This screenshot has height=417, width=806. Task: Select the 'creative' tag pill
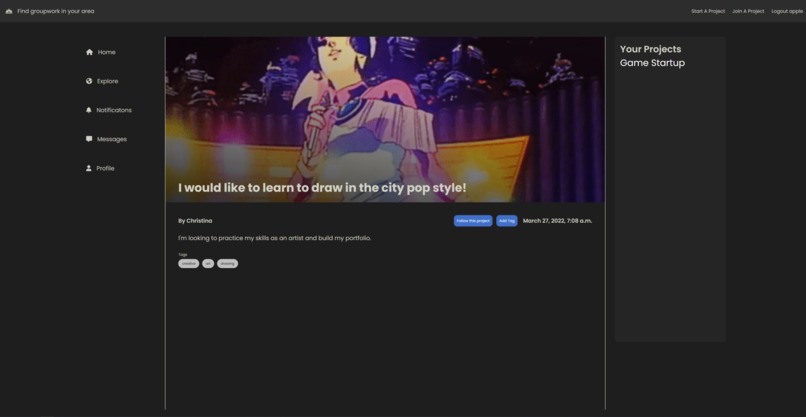189,263
